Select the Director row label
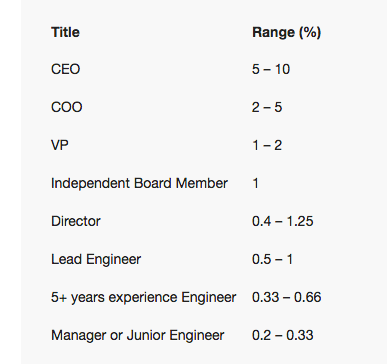This screenshot has height=364, width=387. click(76, 221)
